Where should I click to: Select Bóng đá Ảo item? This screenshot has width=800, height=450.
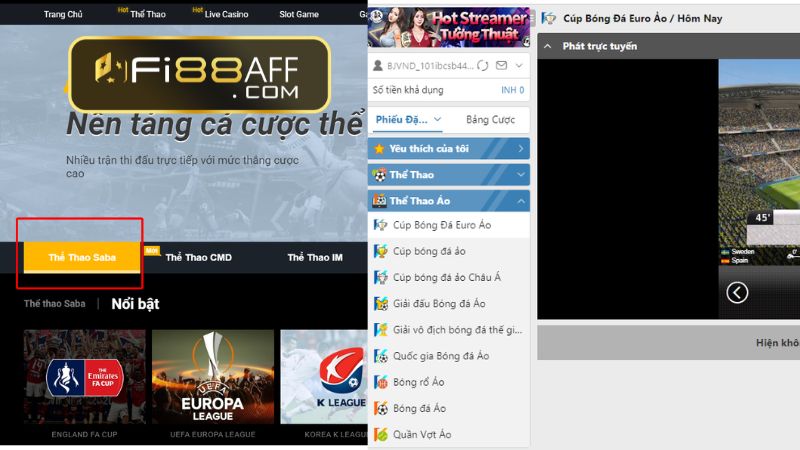pos(449,408)
